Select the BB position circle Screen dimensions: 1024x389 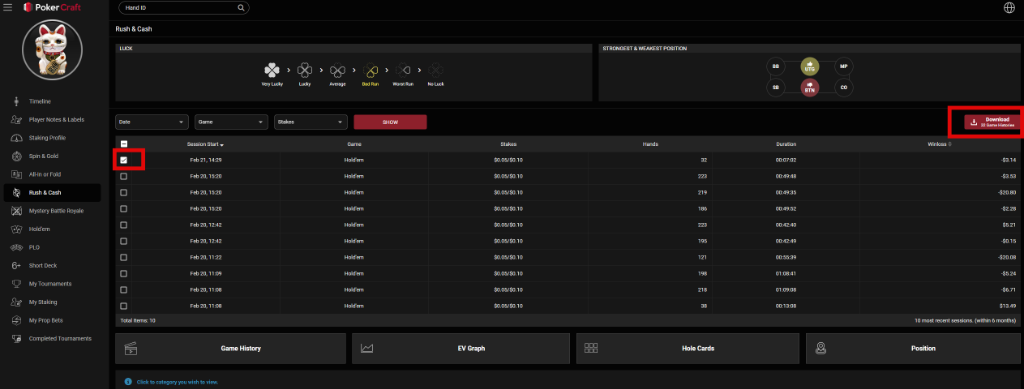(775, 67)
